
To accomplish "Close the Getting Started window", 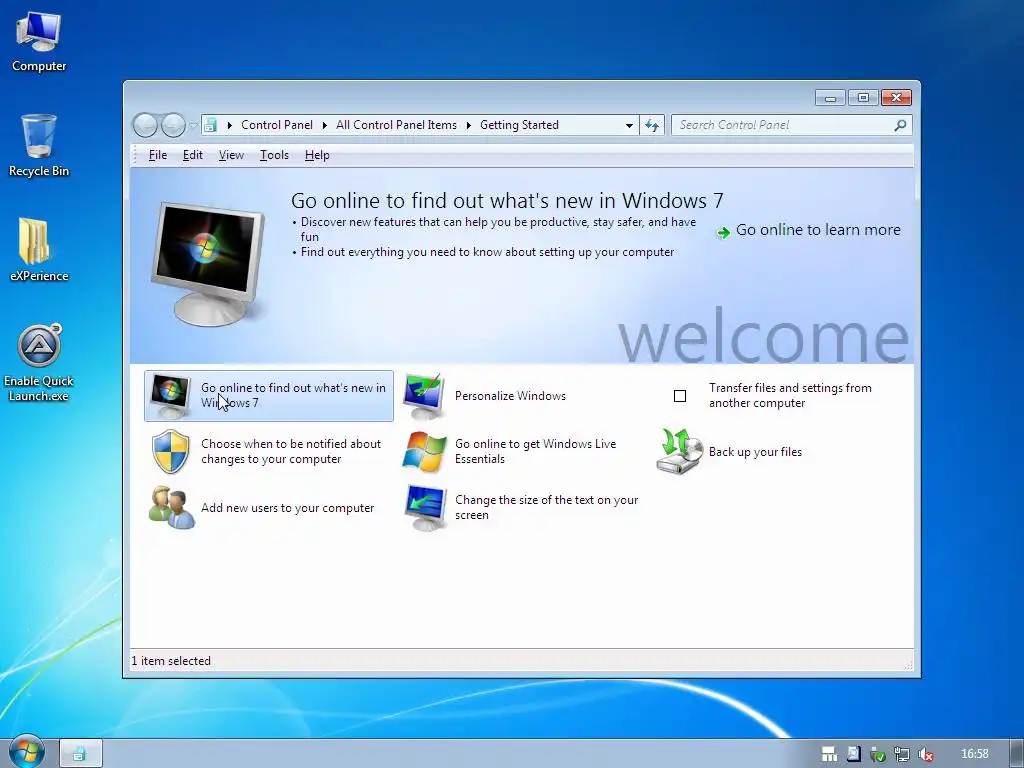I will 896,98.
